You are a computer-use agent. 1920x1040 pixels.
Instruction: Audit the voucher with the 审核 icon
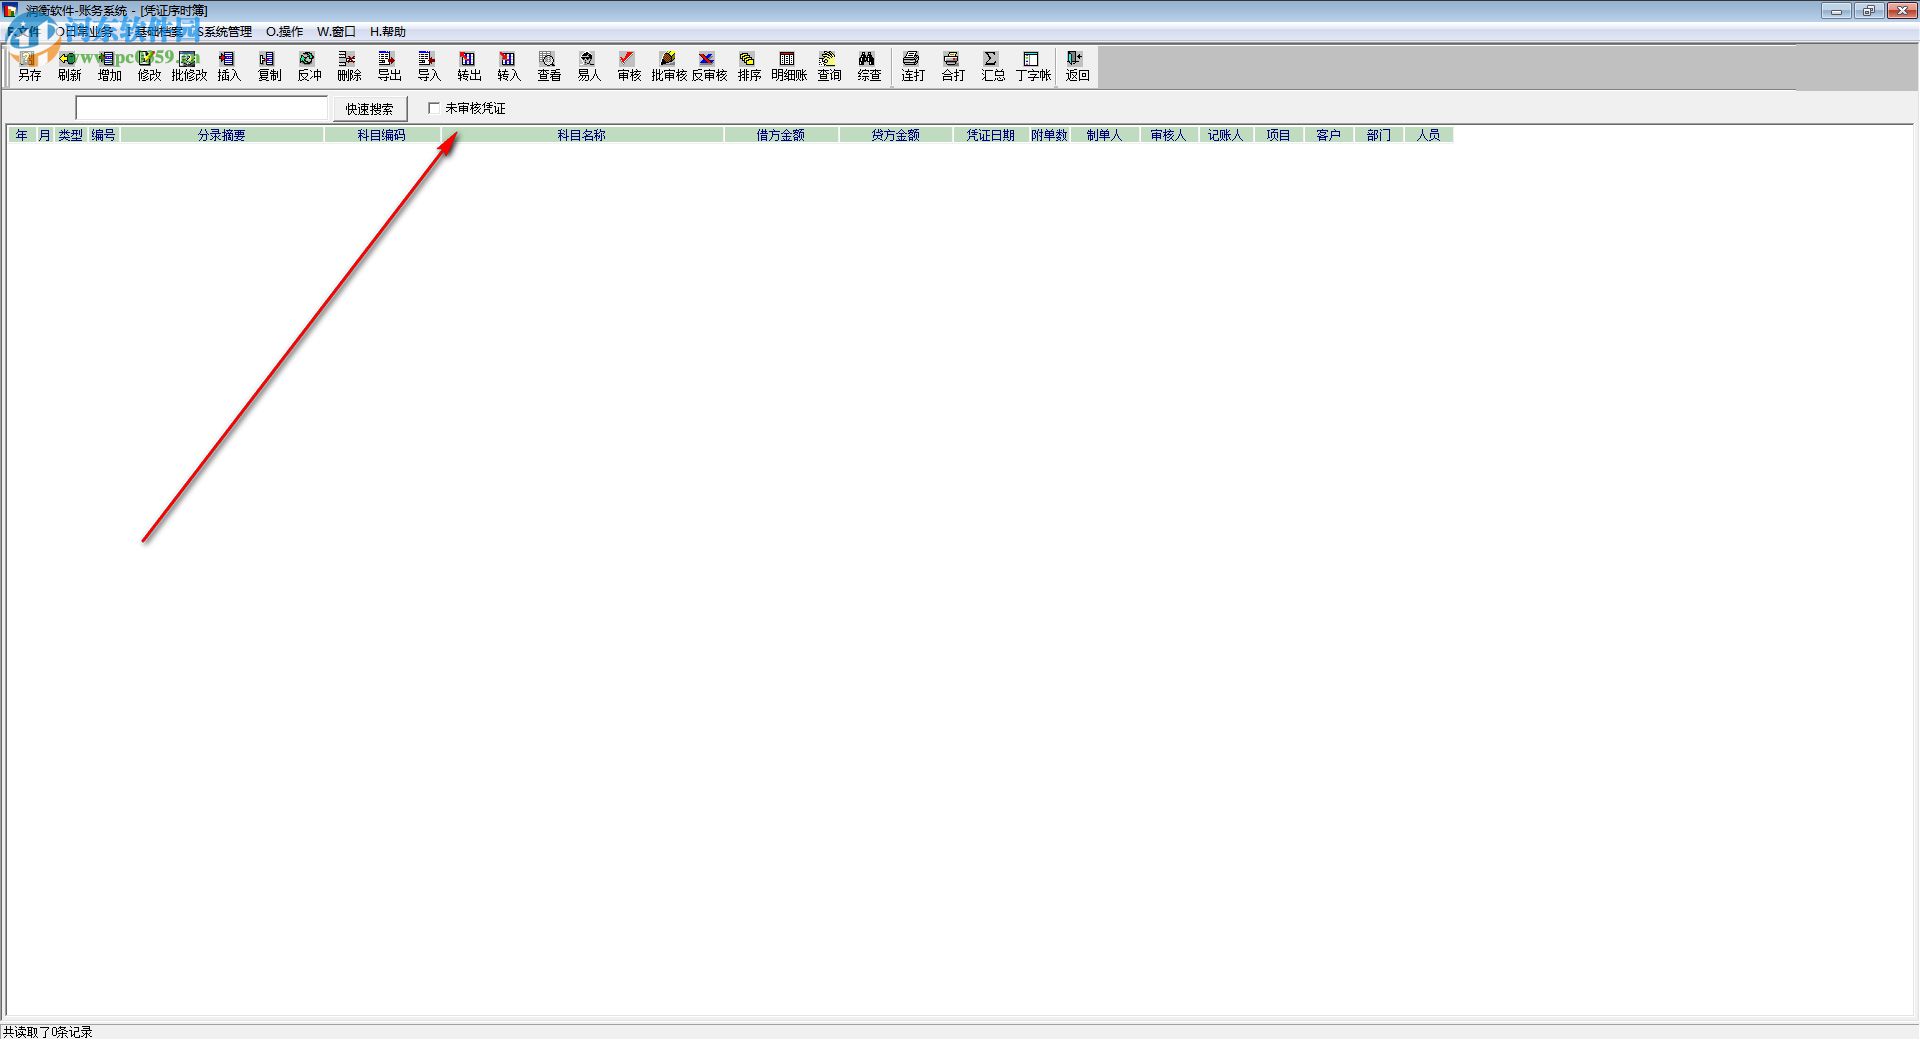point(629,66)
